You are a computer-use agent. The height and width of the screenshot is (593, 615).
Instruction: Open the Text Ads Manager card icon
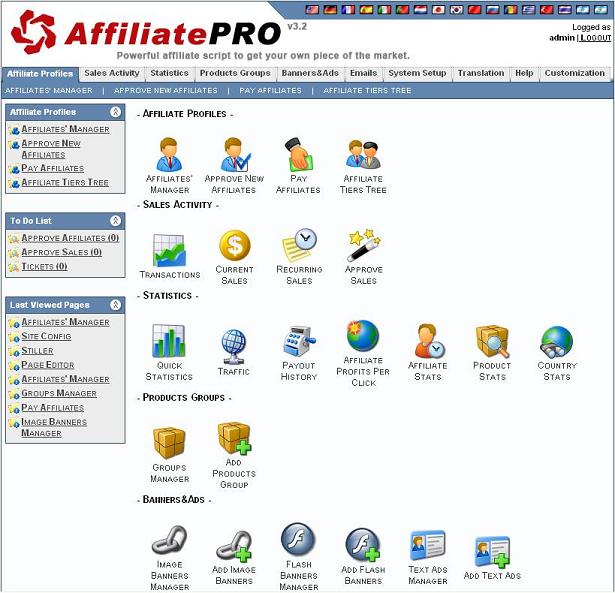(428, 546)
